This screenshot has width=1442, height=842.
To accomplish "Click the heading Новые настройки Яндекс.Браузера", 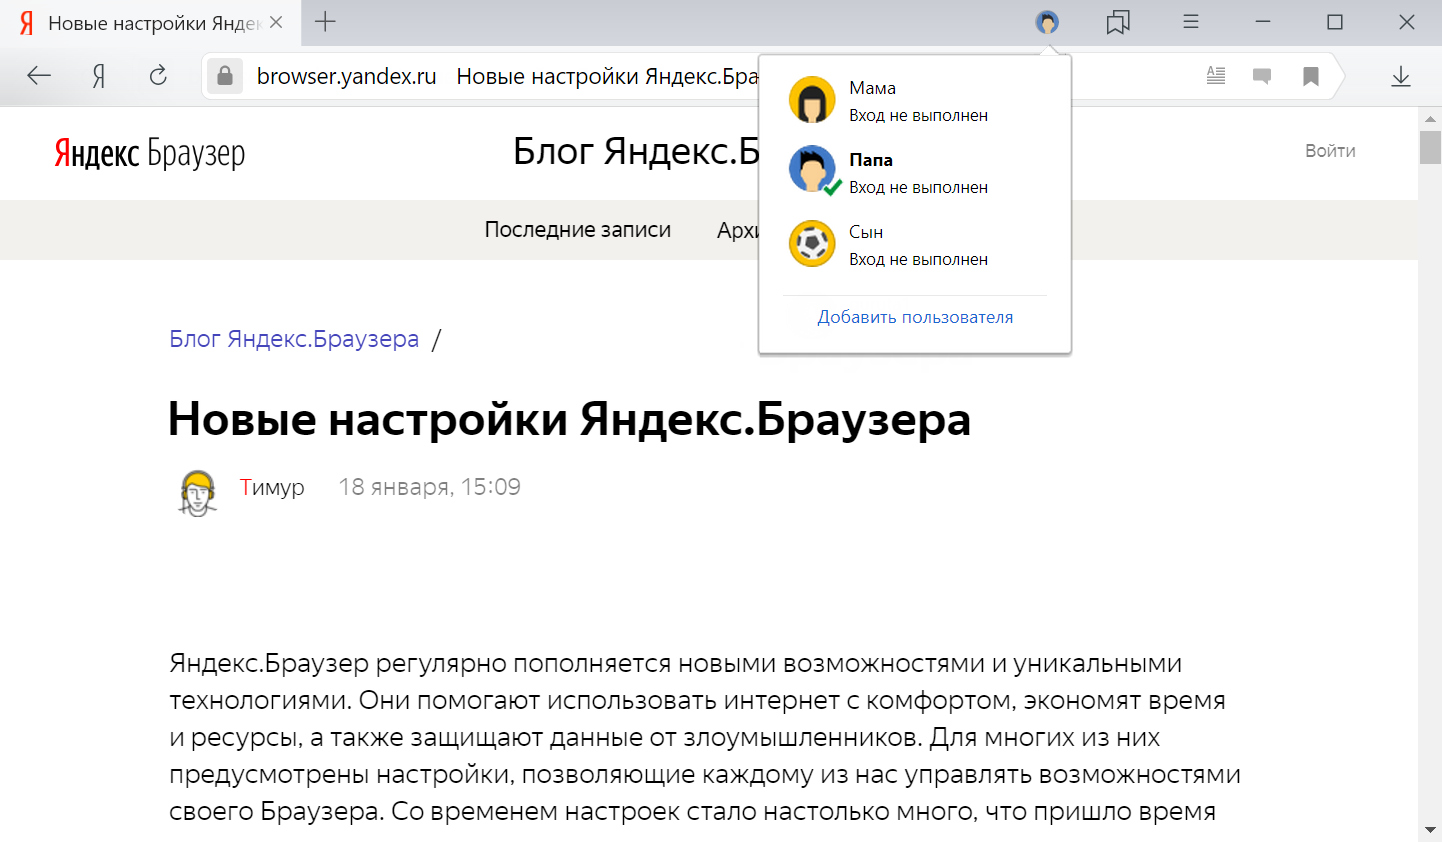I will 570,419.
